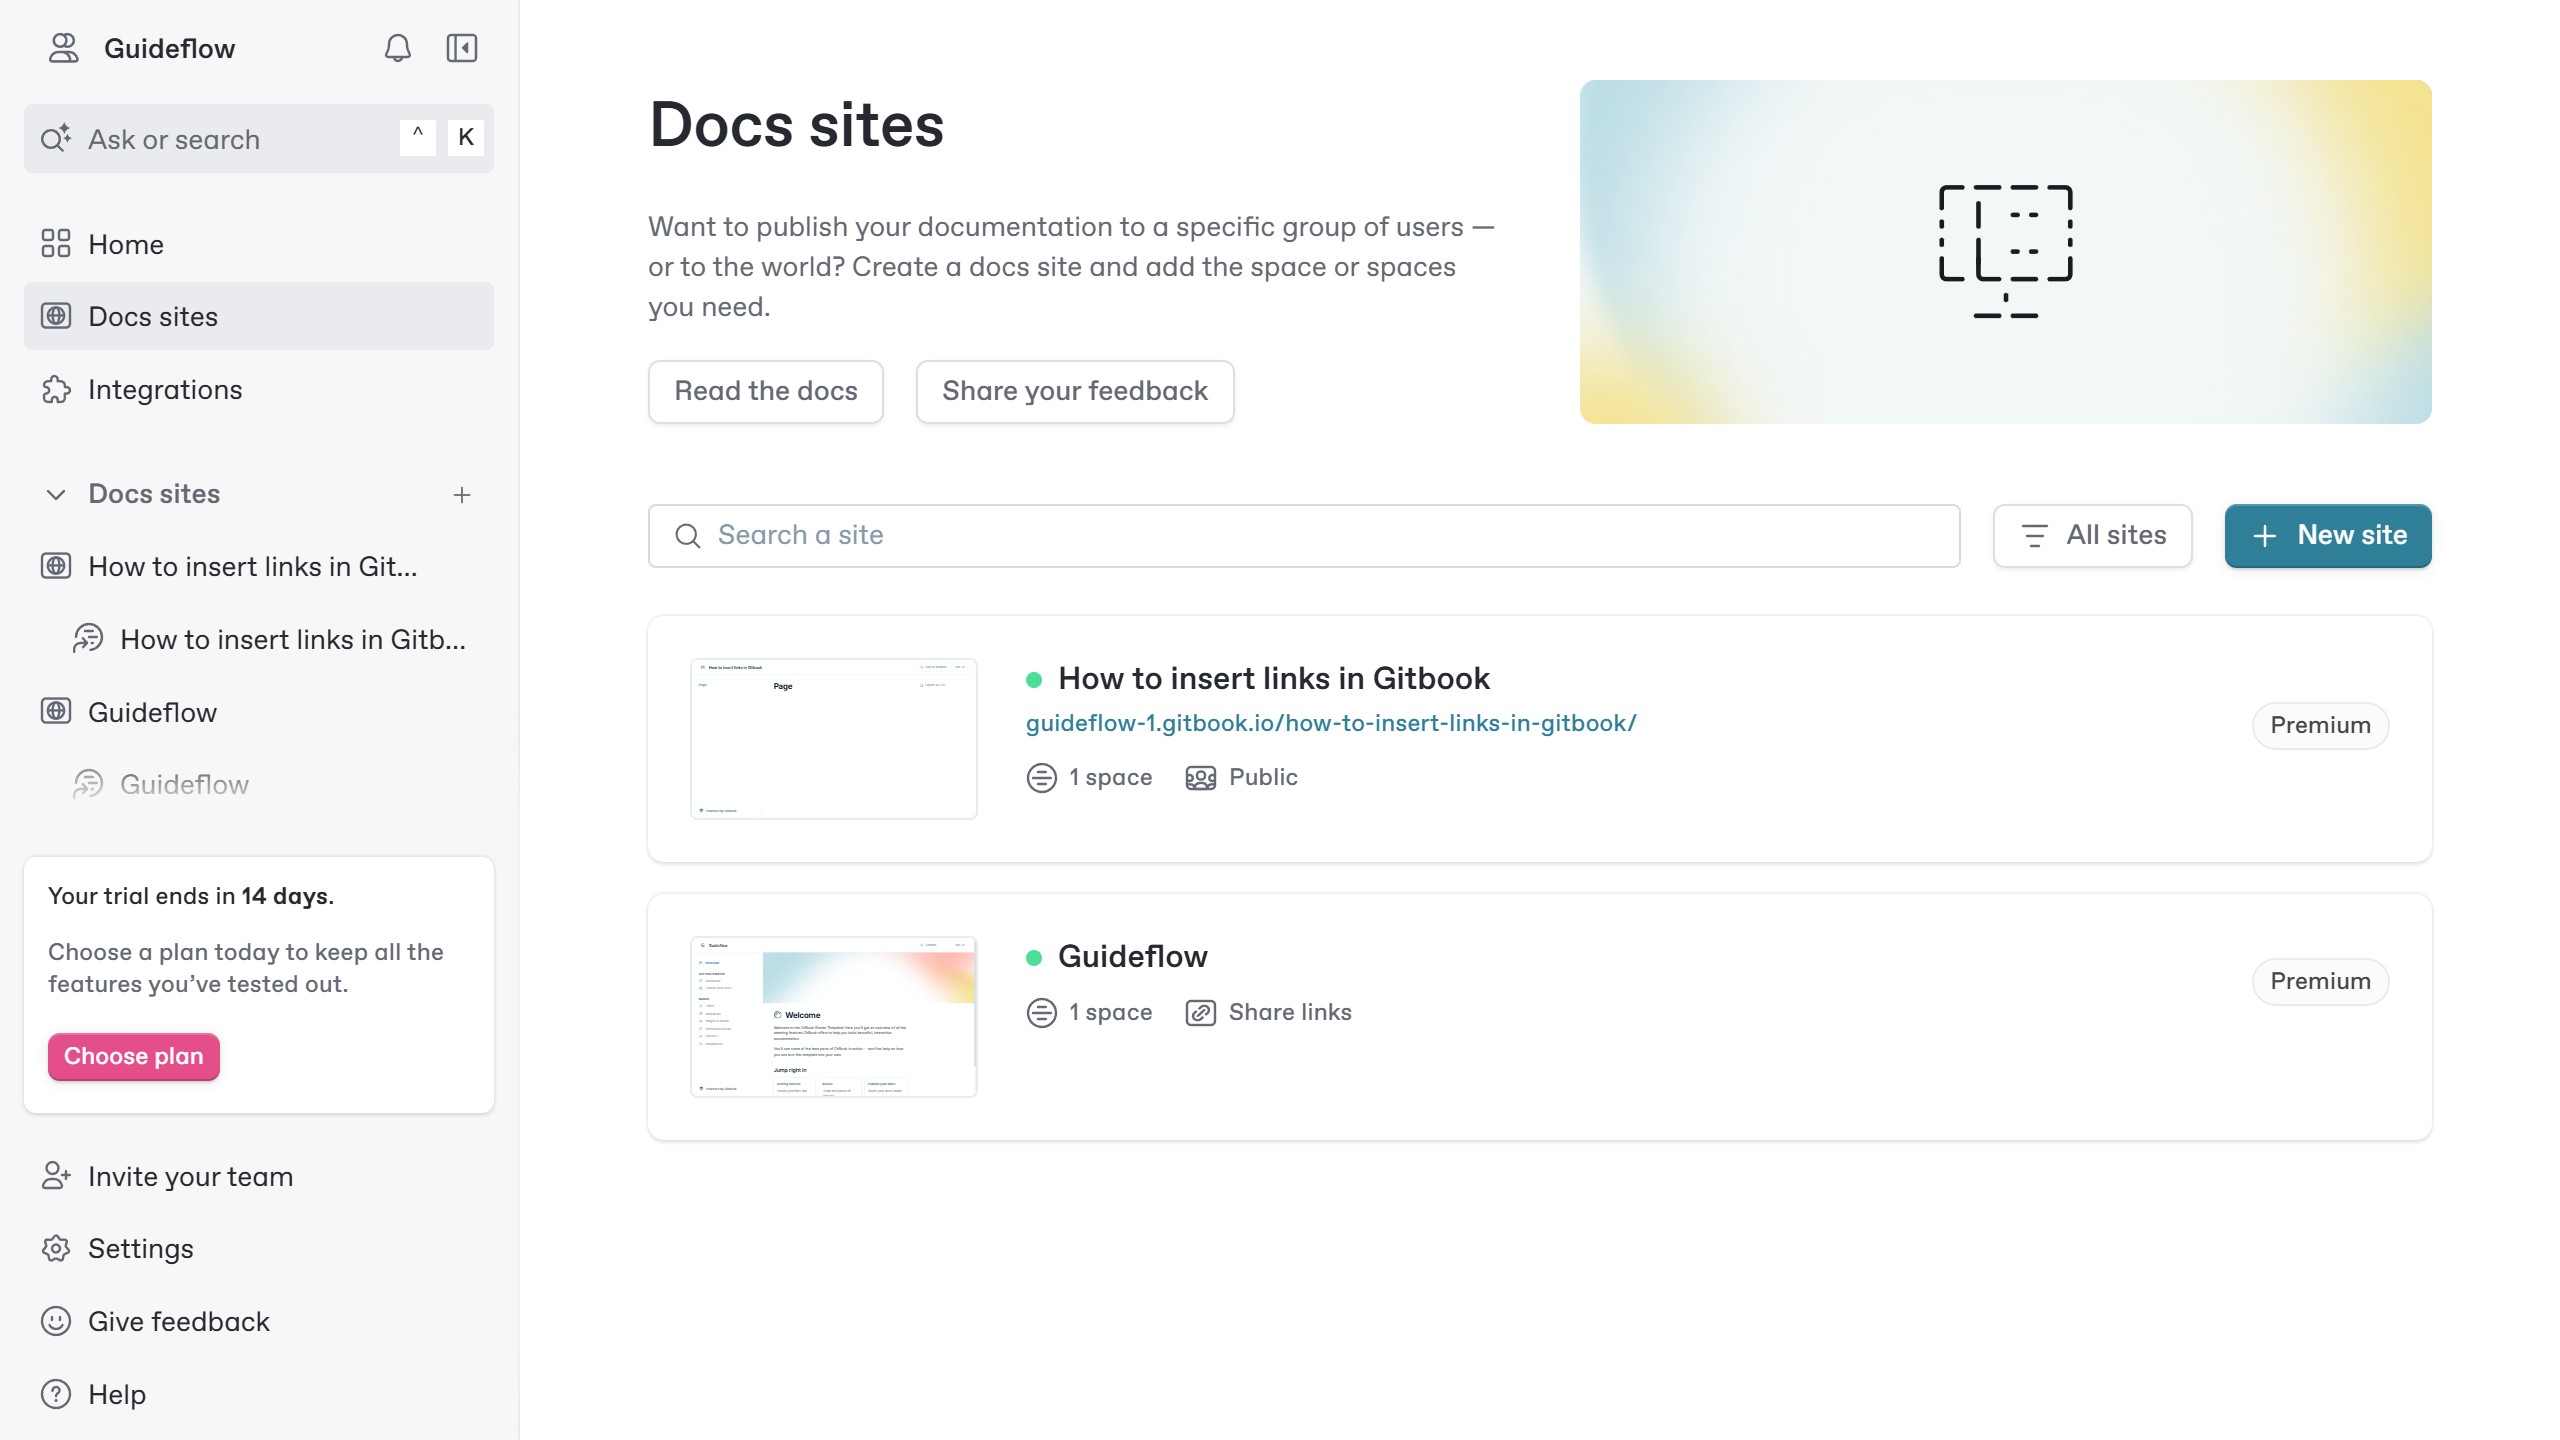This screenshot has height=1440, width=2560.
Task: Click the Public label on links site card
Action: click(x=1263, y=777)
